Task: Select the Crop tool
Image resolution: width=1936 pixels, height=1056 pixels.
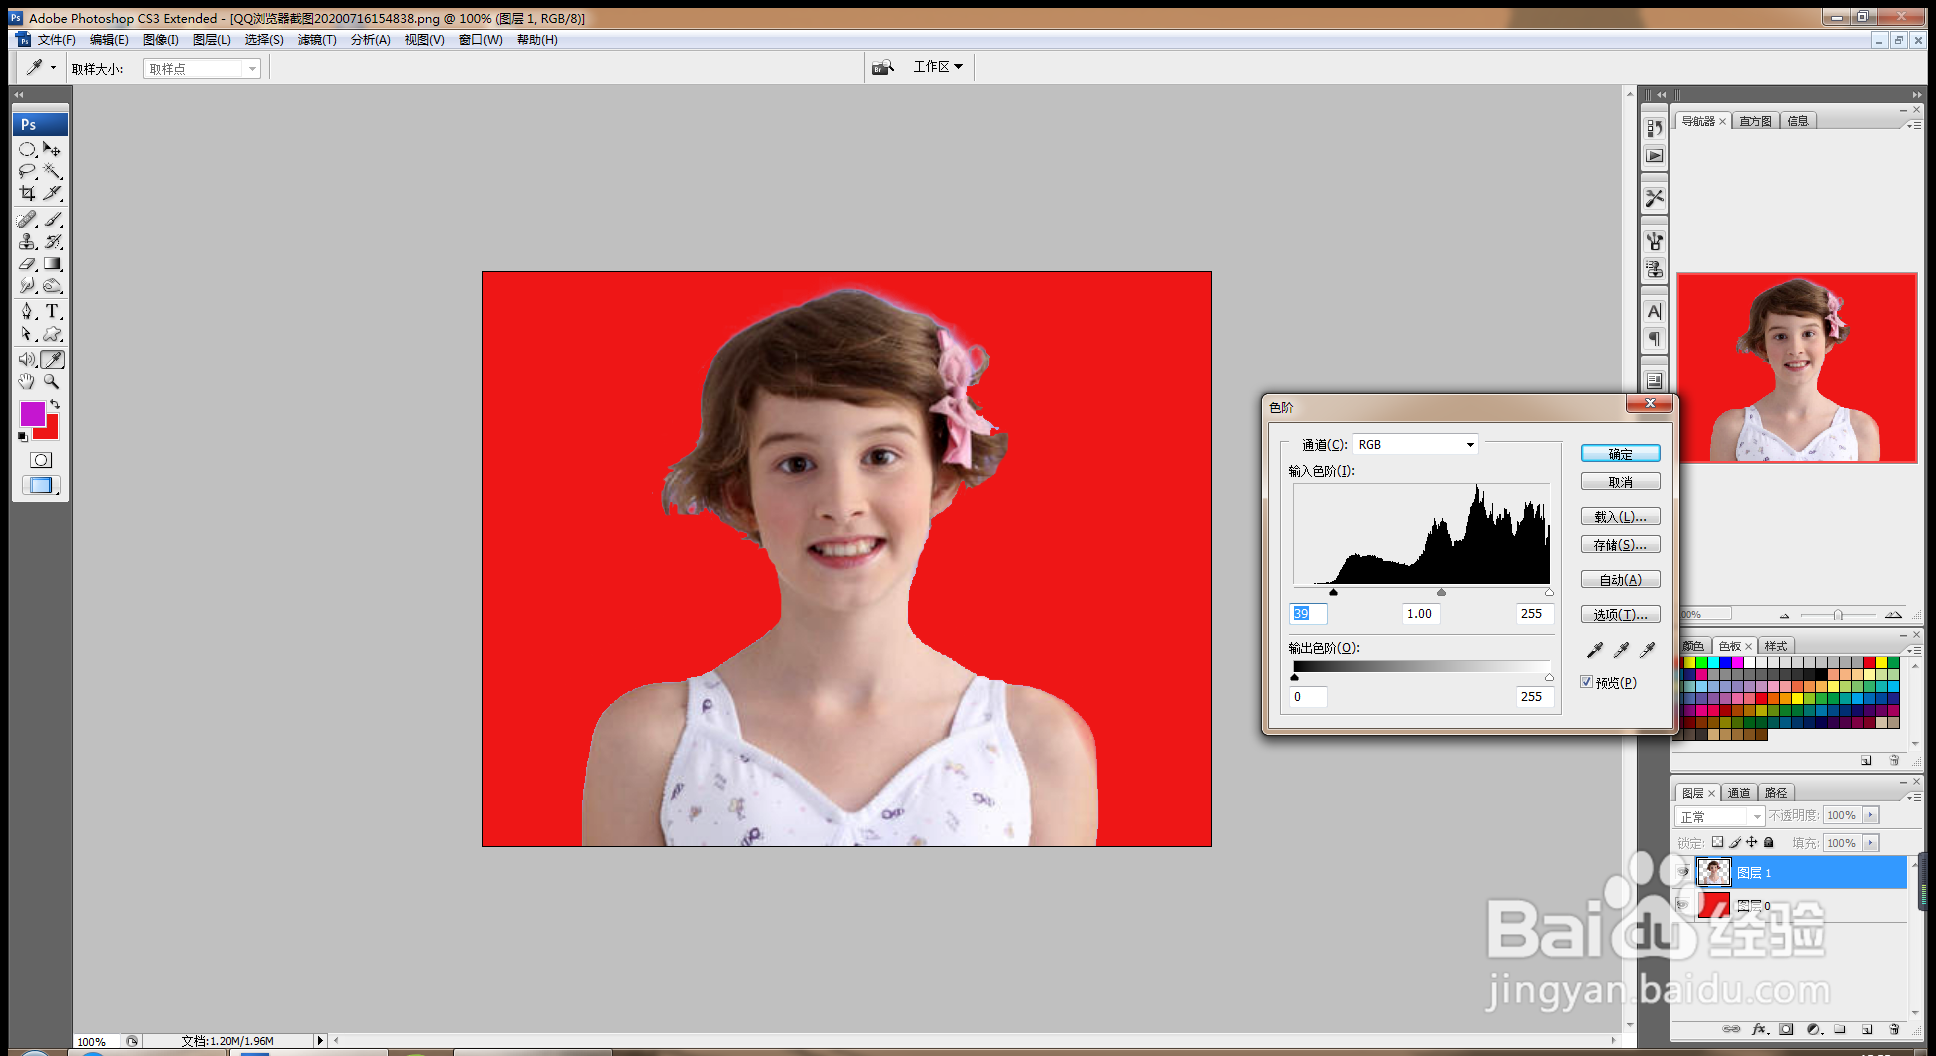Action: coord(28,193)
